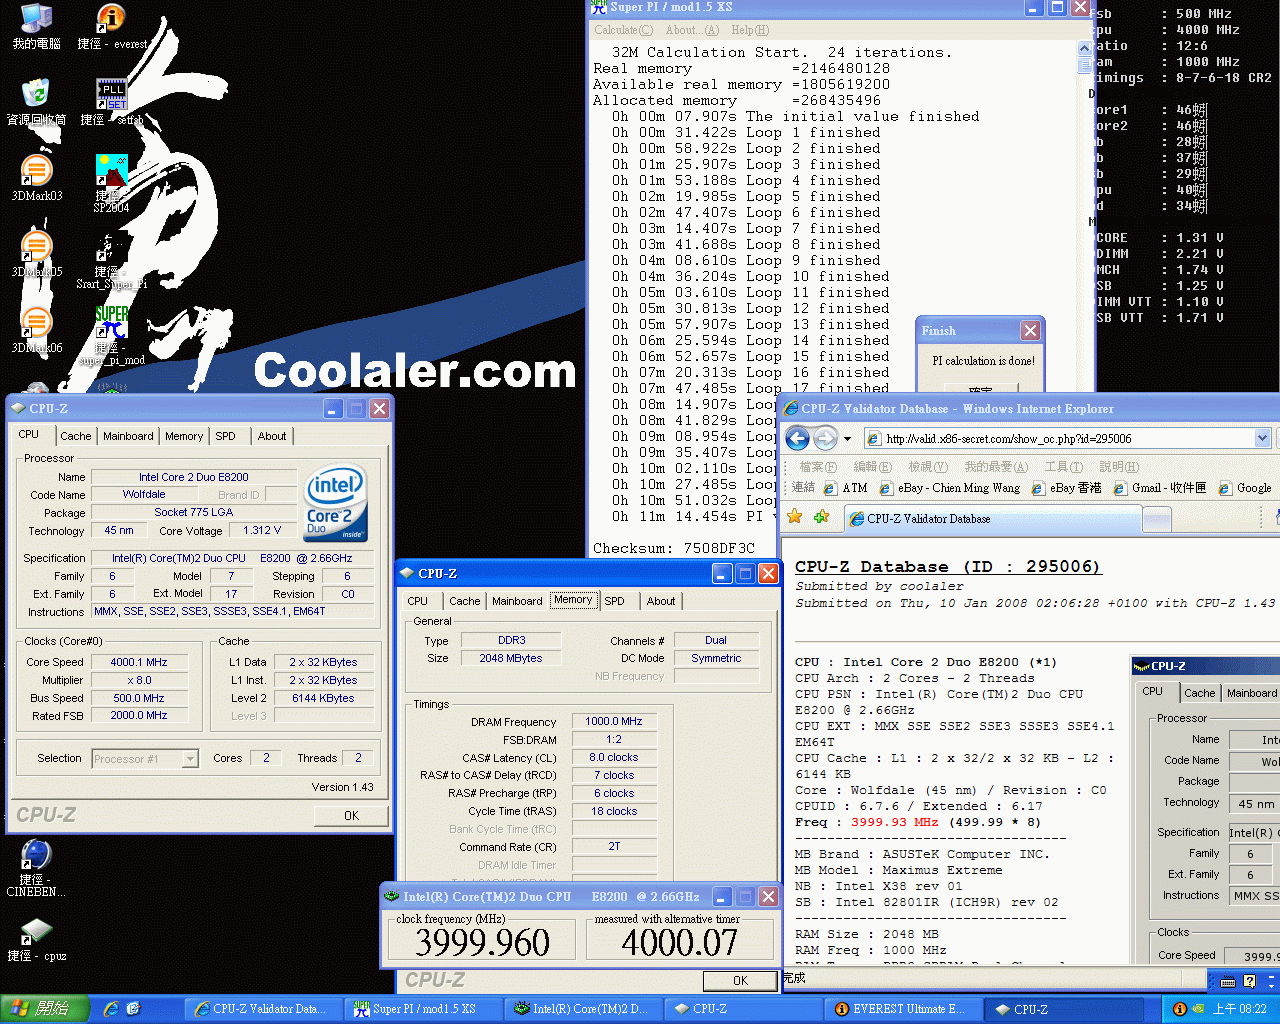This screenshot has width=1280, height=1024.
Task: Open the disabled Processor #1 selection dropdown in CPU-Z
Action: click(x=145, y=759)
